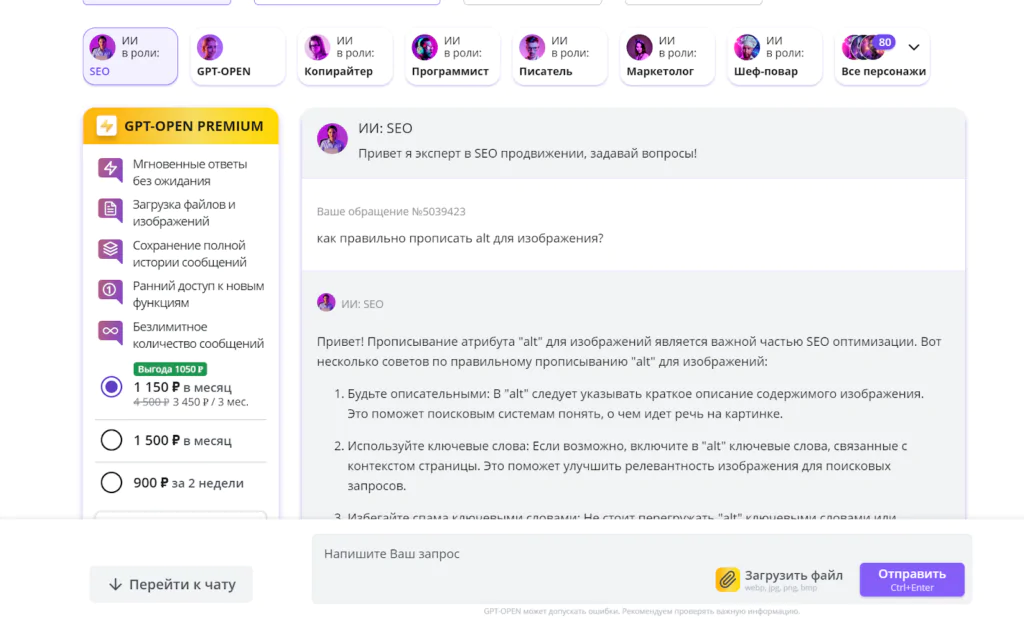Screen dimensions: 1024x618
Task: Switch to the Программист AI role
Action: pos(452,57)
